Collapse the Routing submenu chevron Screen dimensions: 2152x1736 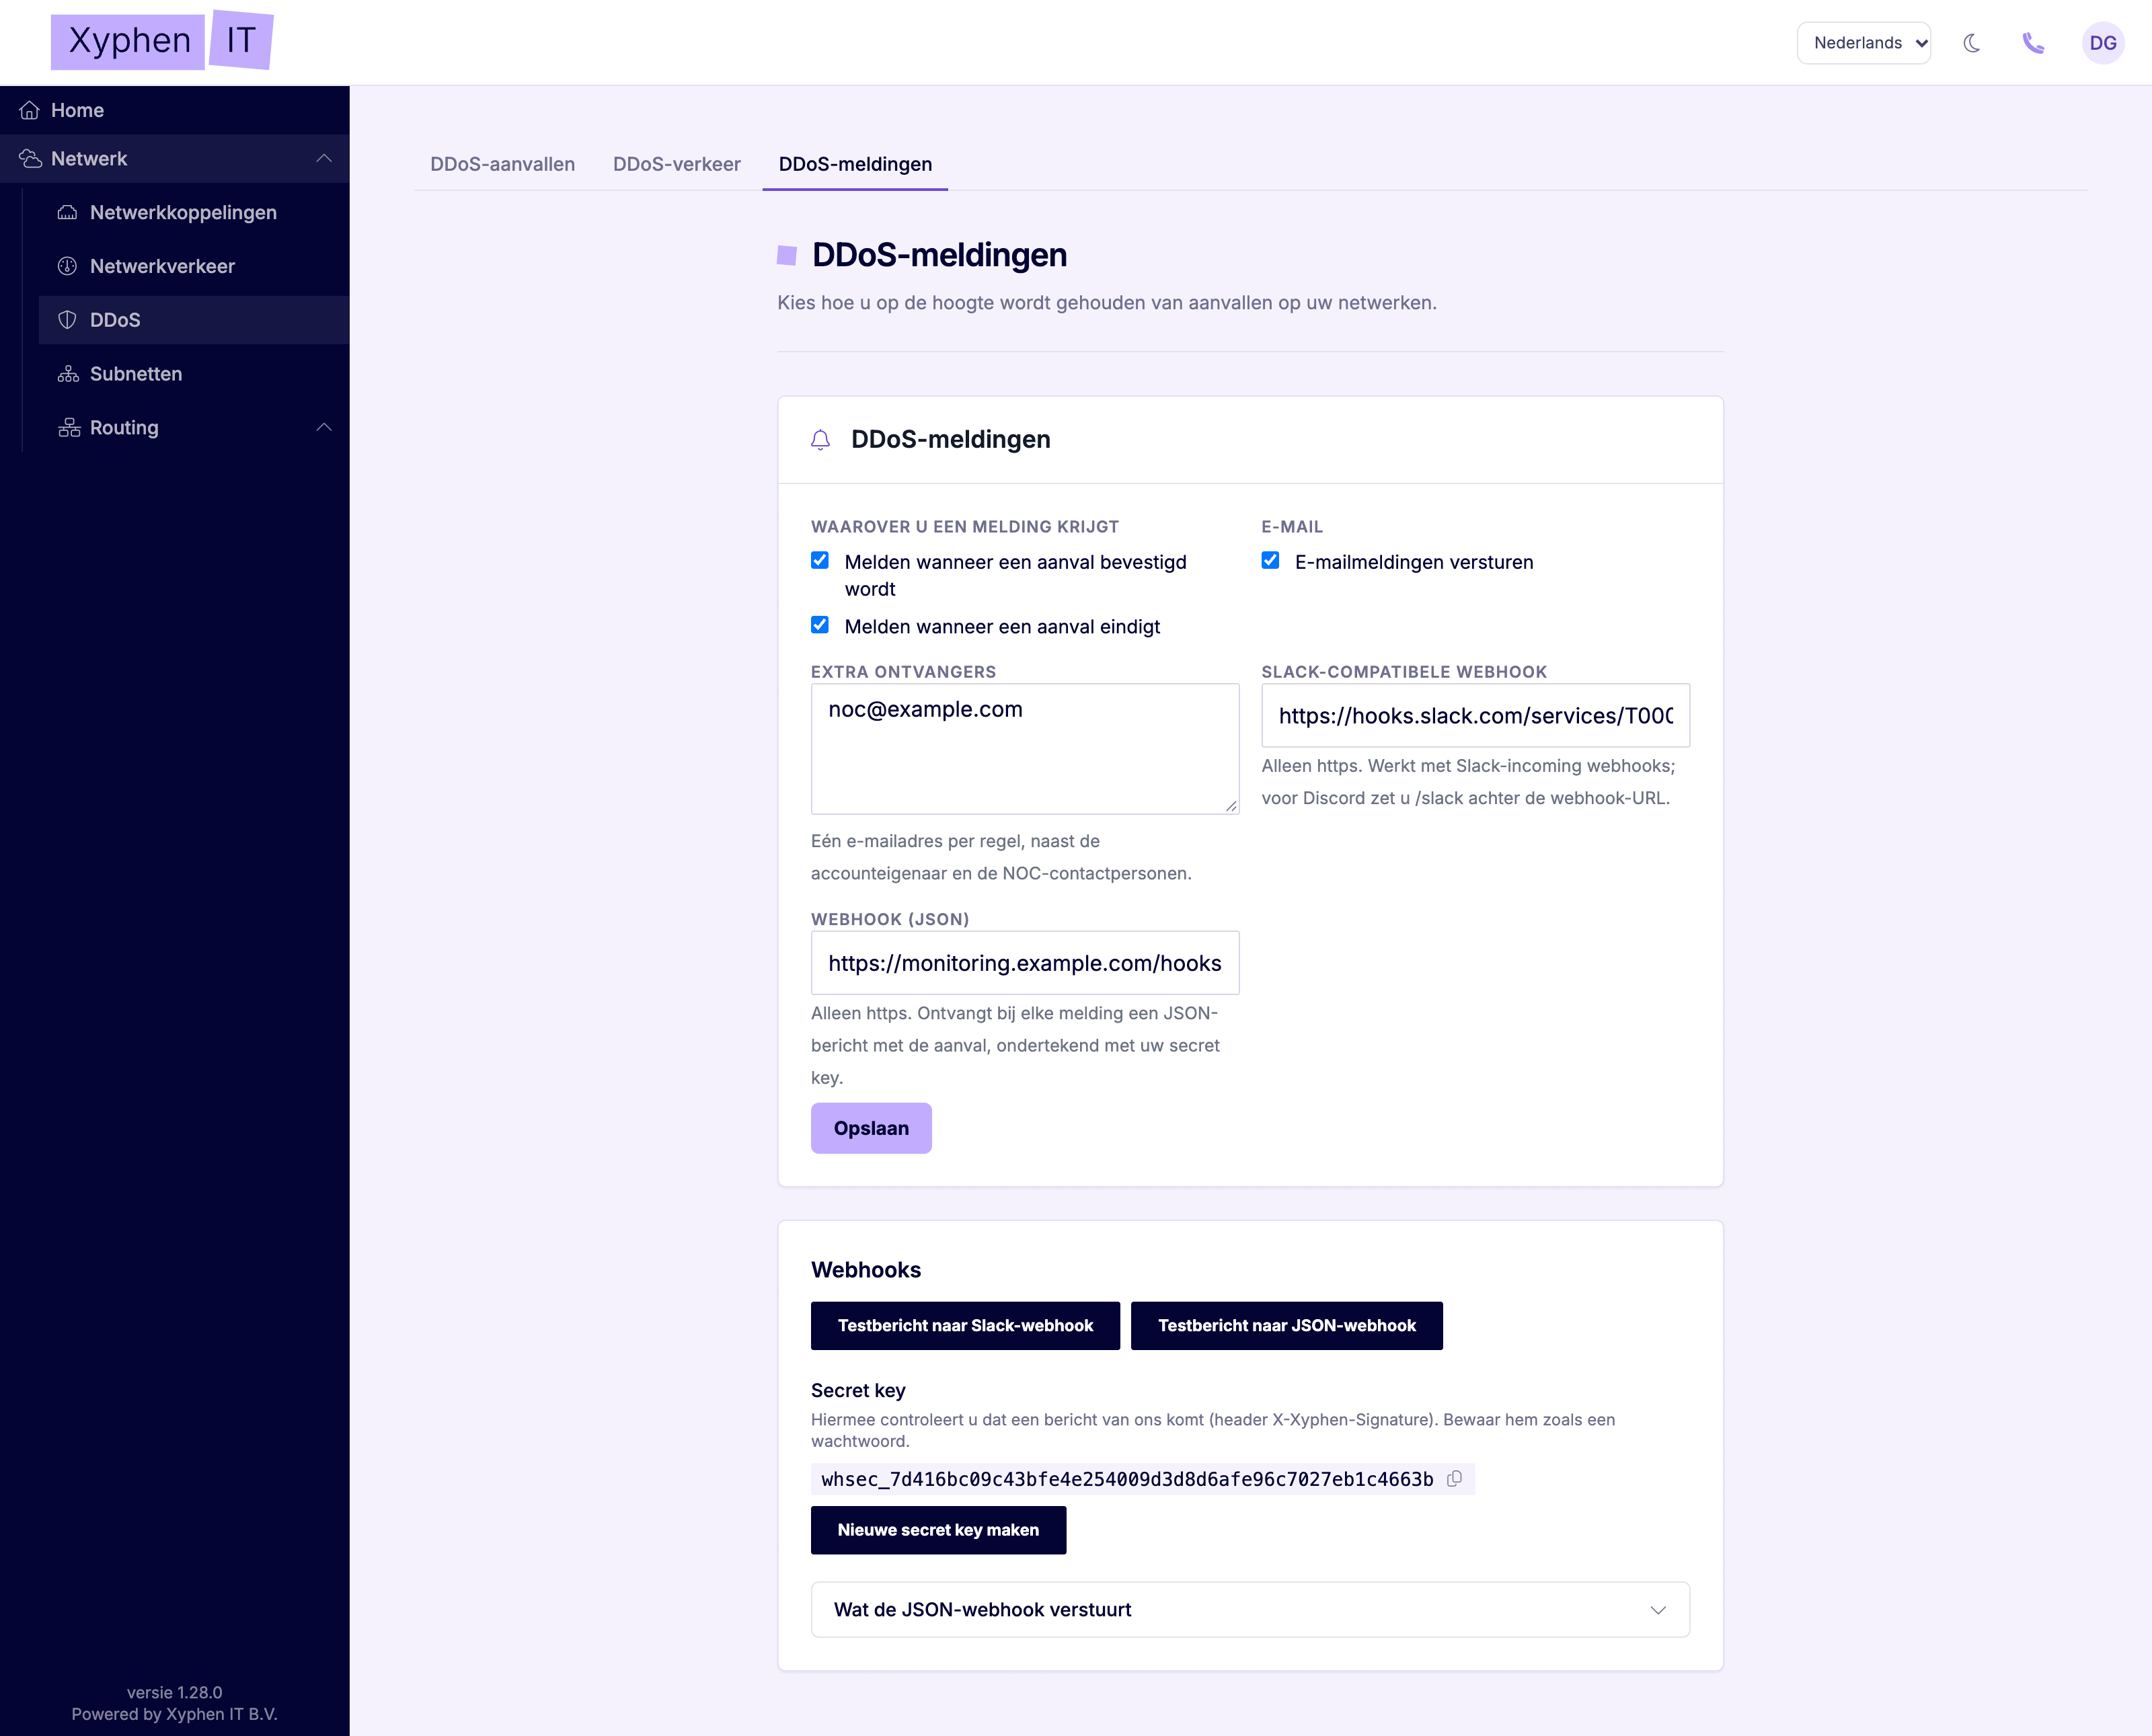[324, 427]
